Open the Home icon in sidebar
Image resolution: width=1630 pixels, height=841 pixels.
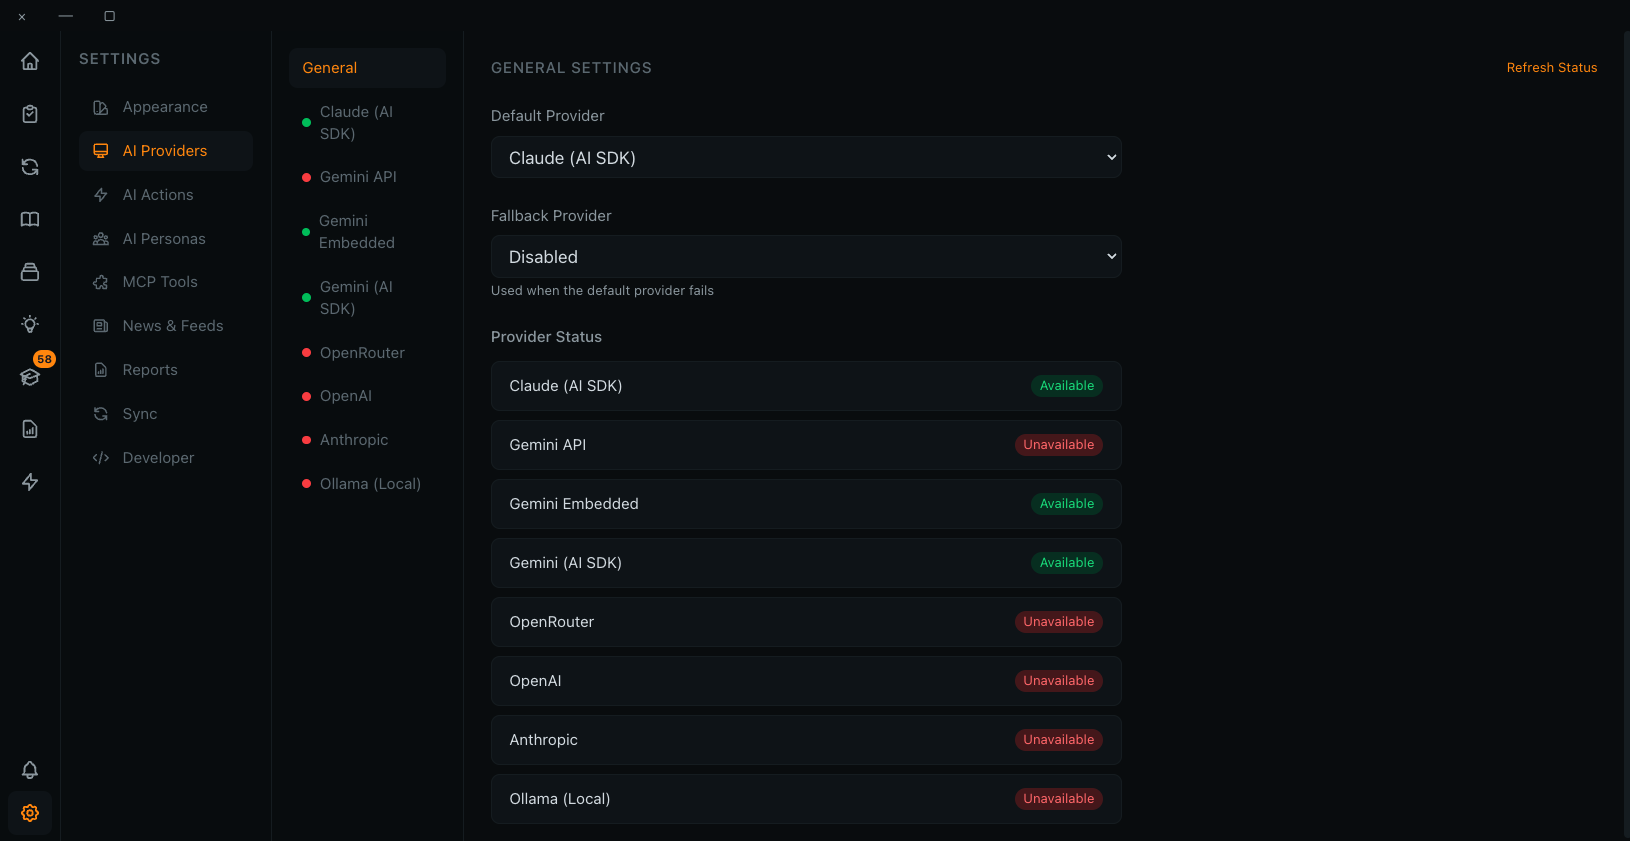(30, 61)
